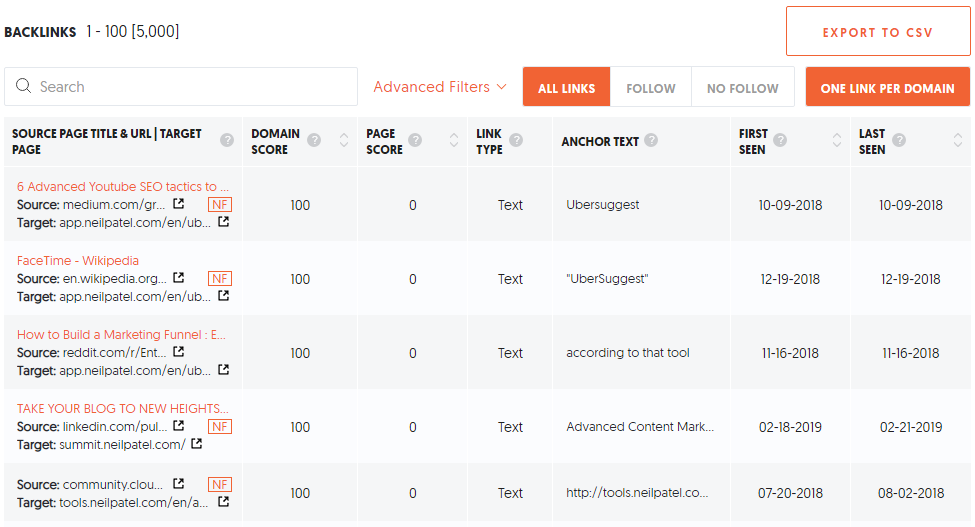The height and width of the screenshot is (527, 975).
Task: Open summit.neilpatel.com target external icon
Action: (196, 443)
